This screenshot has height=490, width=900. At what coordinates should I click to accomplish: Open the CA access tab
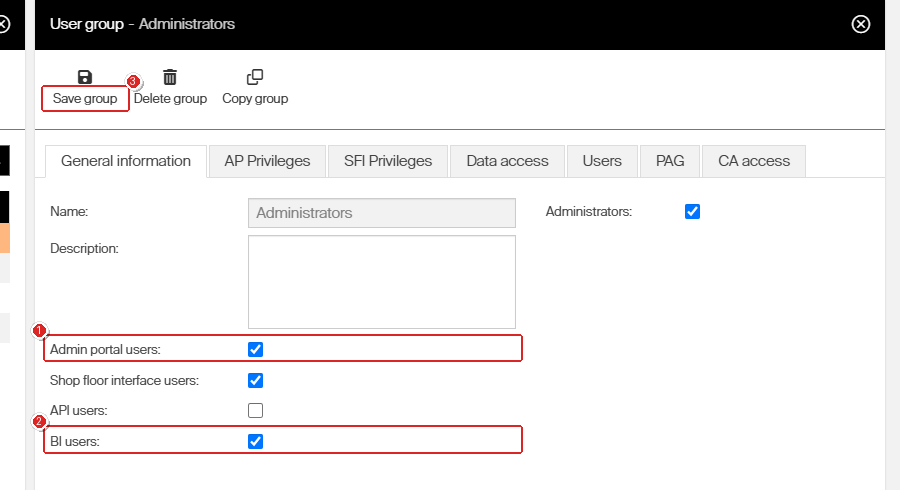click(x=754, y=161)
